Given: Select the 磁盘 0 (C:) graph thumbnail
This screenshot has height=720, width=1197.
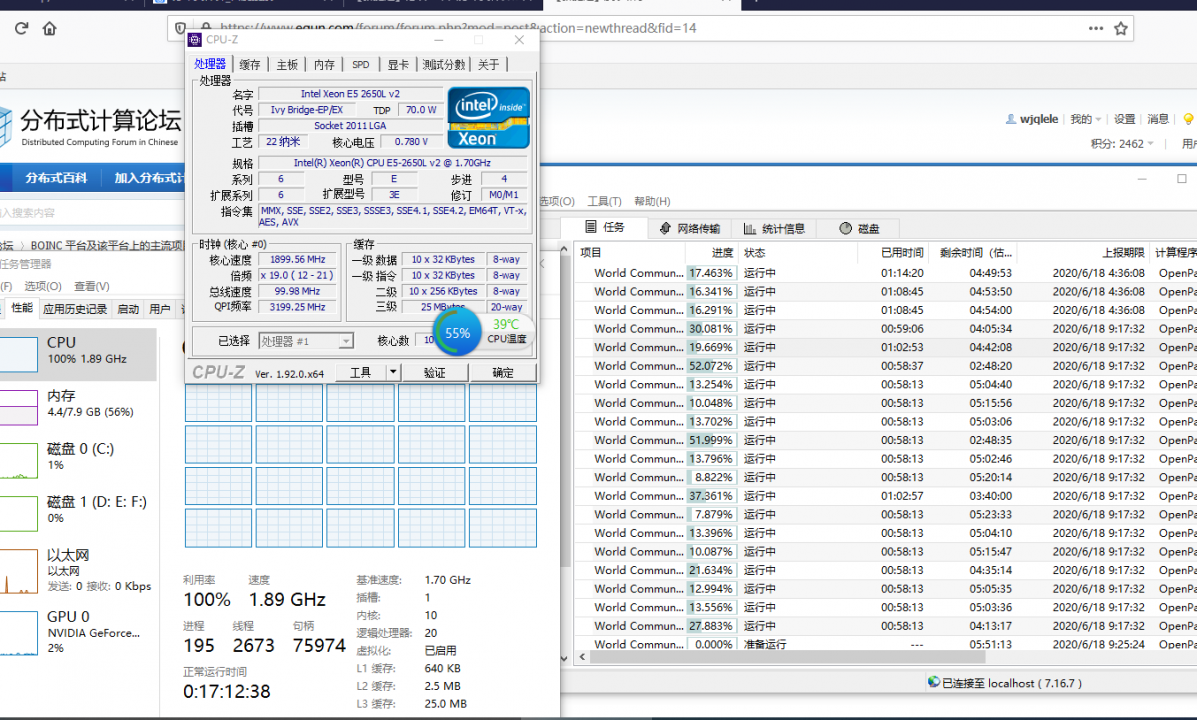Looking at the screenshot, I should [x=18, y=460].
